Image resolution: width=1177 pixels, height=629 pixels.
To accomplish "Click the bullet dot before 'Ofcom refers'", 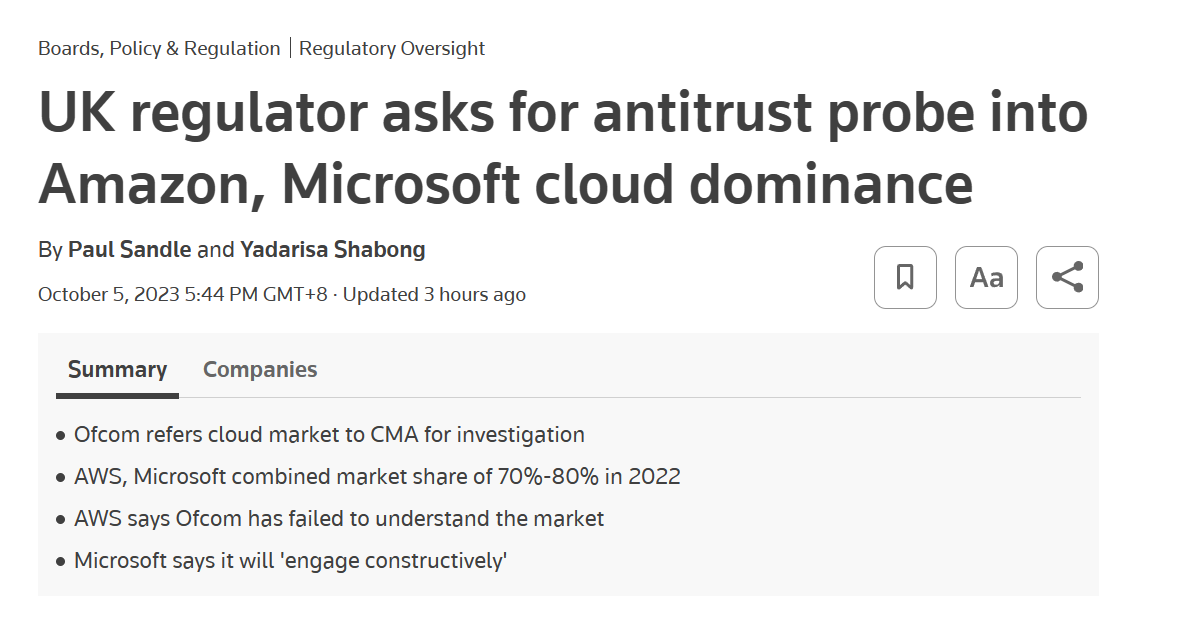I will pyautogui.click(x=61, y=435).
